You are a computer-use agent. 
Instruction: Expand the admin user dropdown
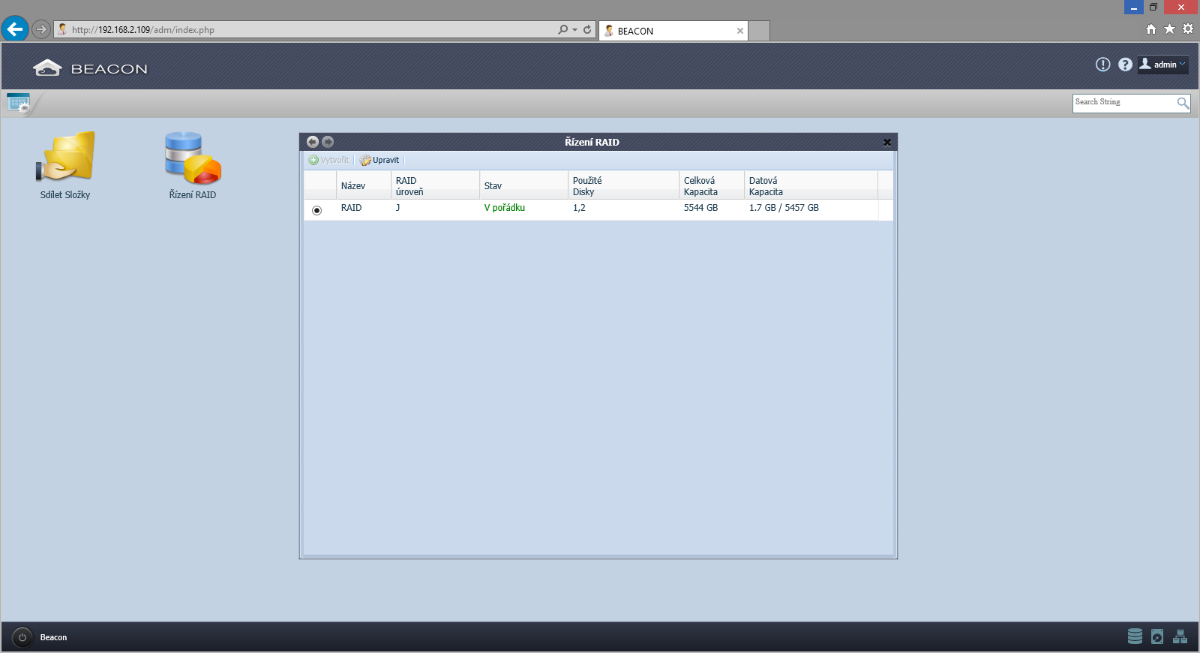point(1163,65)
